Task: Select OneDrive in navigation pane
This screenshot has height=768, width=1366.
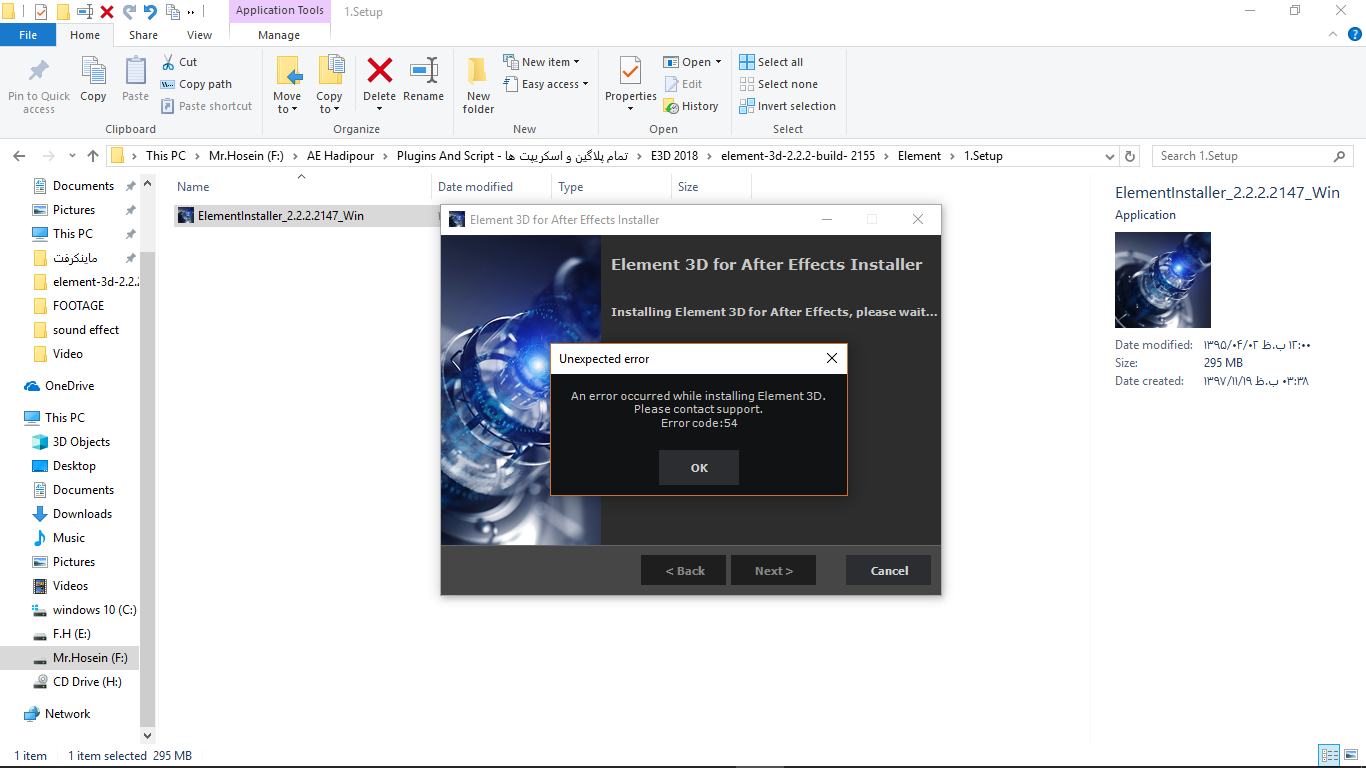Action: click(x=69, y=386)
